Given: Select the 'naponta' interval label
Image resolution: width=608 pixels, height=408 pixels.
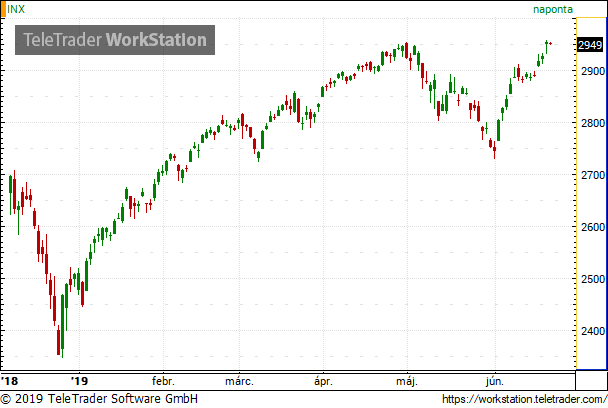Looking at the screenshot, I should pos(553,9).
